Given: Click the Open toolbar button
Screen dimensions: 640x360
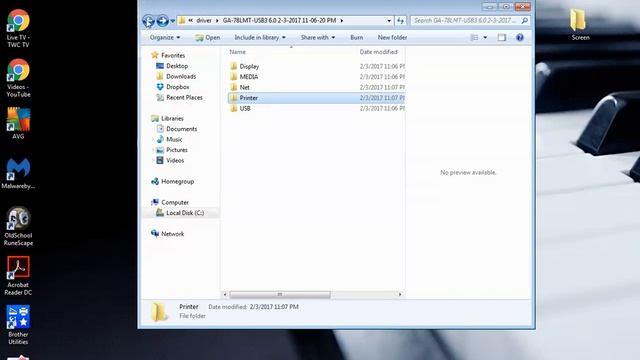Looking at the screenshot, I should [x=208, y=38].
